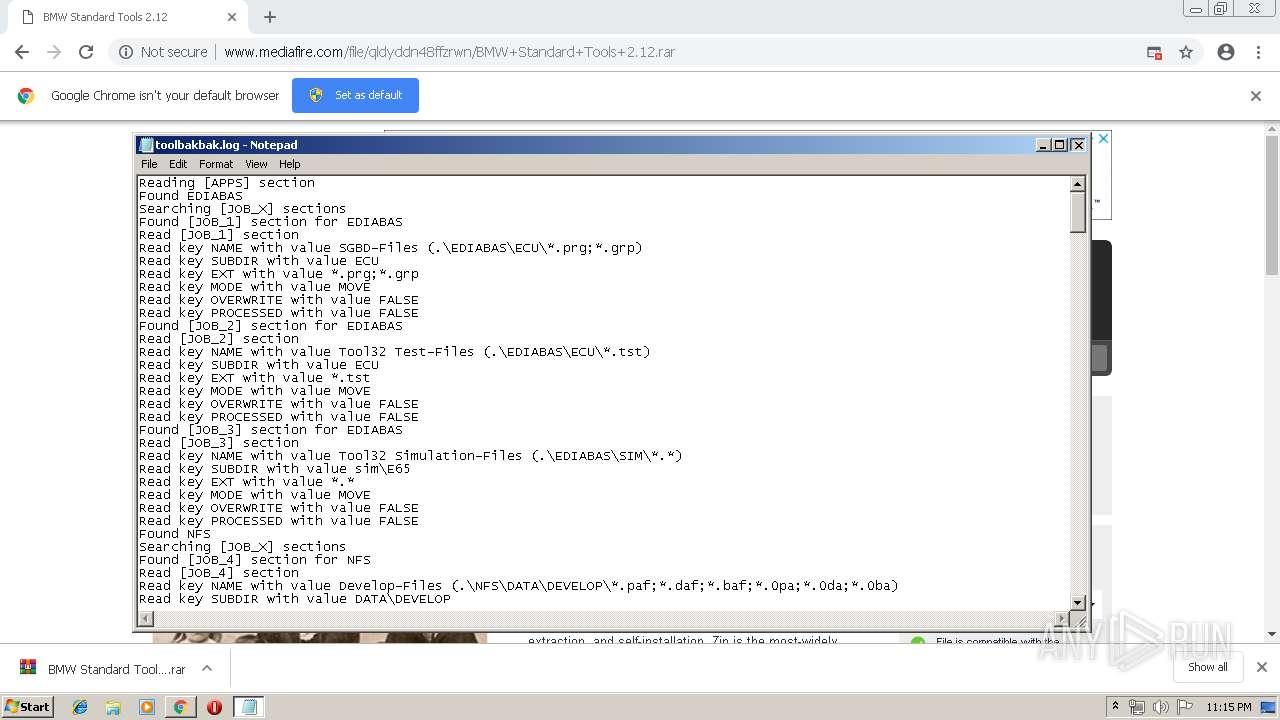The width and height of the screenshot is (1280, 720).
Task: Open the network tray icon
Action: [x=1136, y=707]
